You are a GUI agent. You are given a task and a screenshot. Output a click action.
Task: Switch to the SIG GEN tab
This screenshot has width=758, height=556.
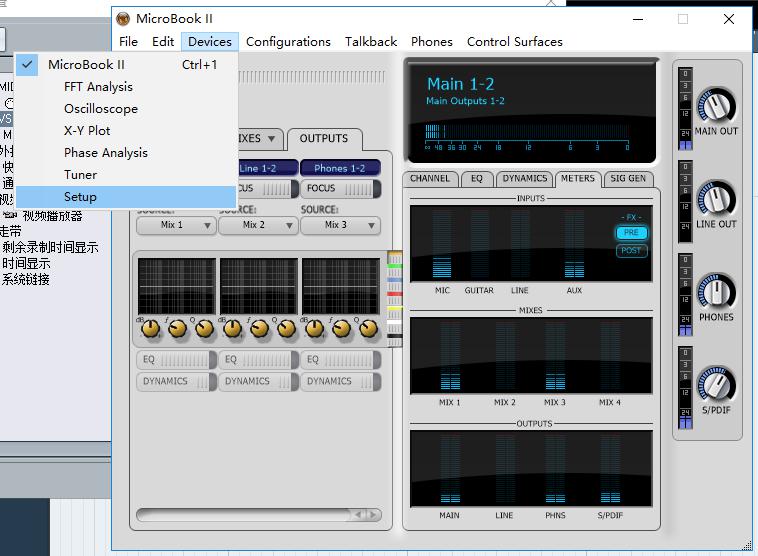point(628,179)
